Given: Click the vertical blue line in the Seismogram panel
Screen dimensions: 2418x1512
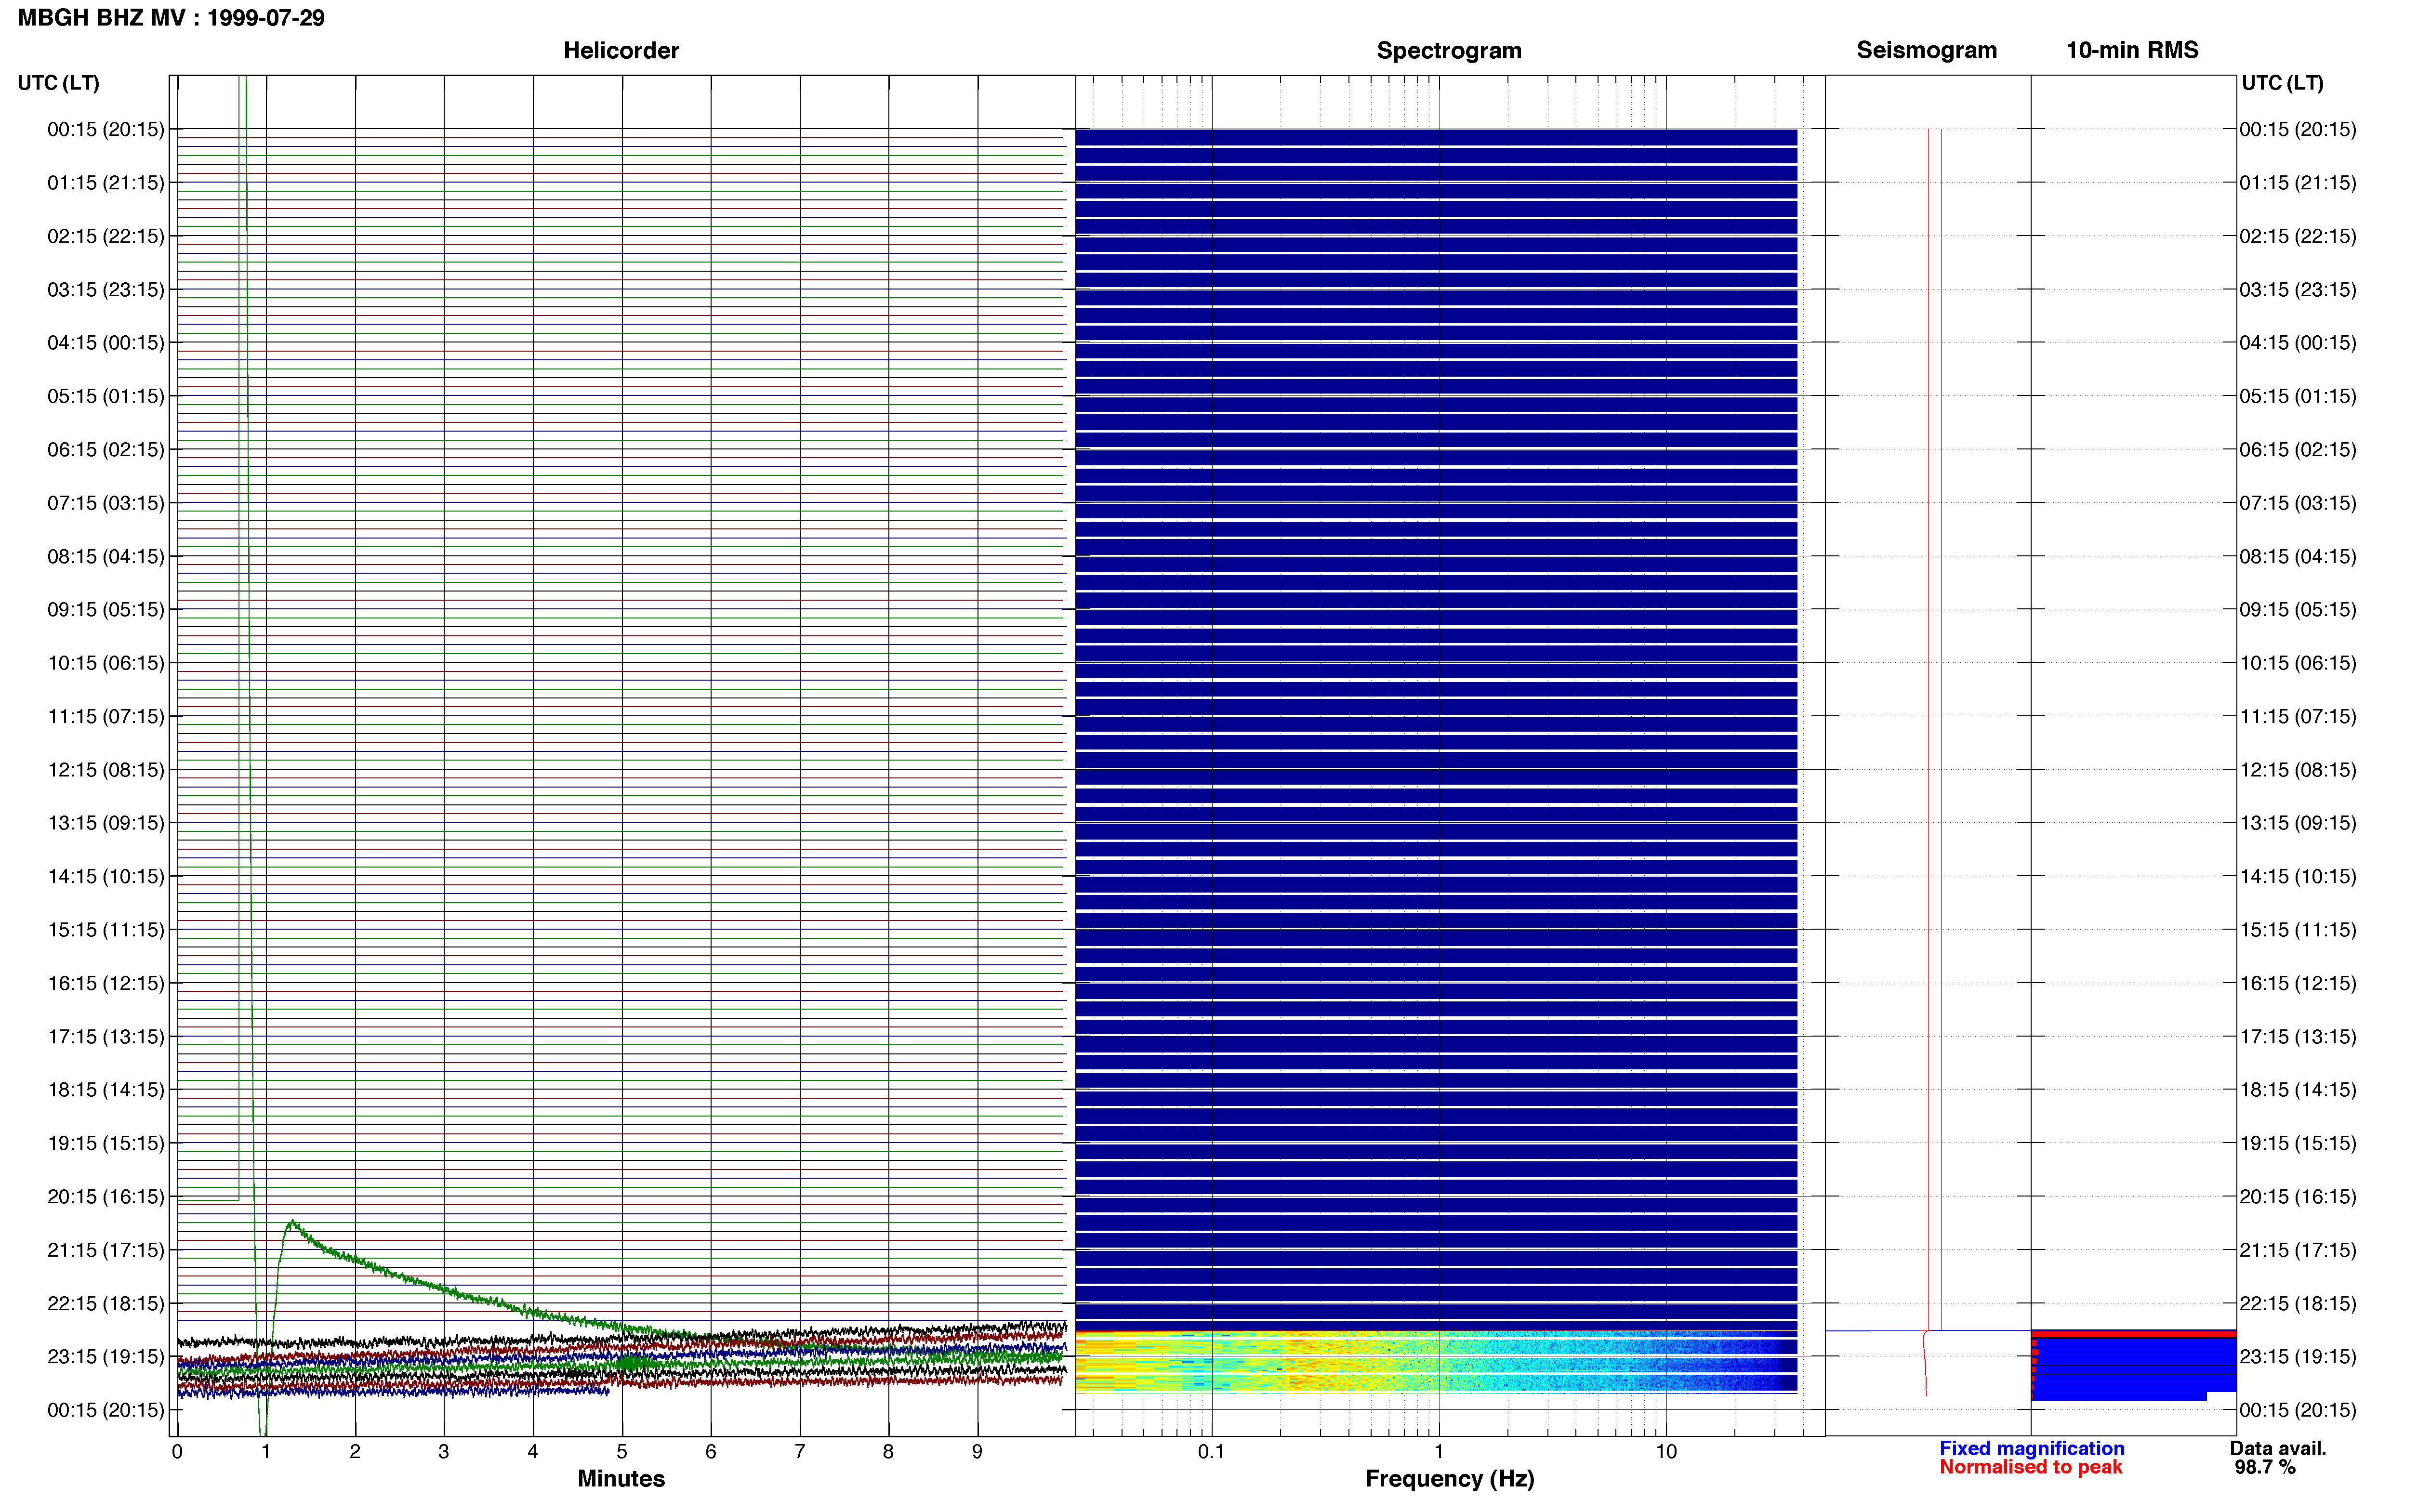Looking at the screenshot, I should (x=1941, y=729).
